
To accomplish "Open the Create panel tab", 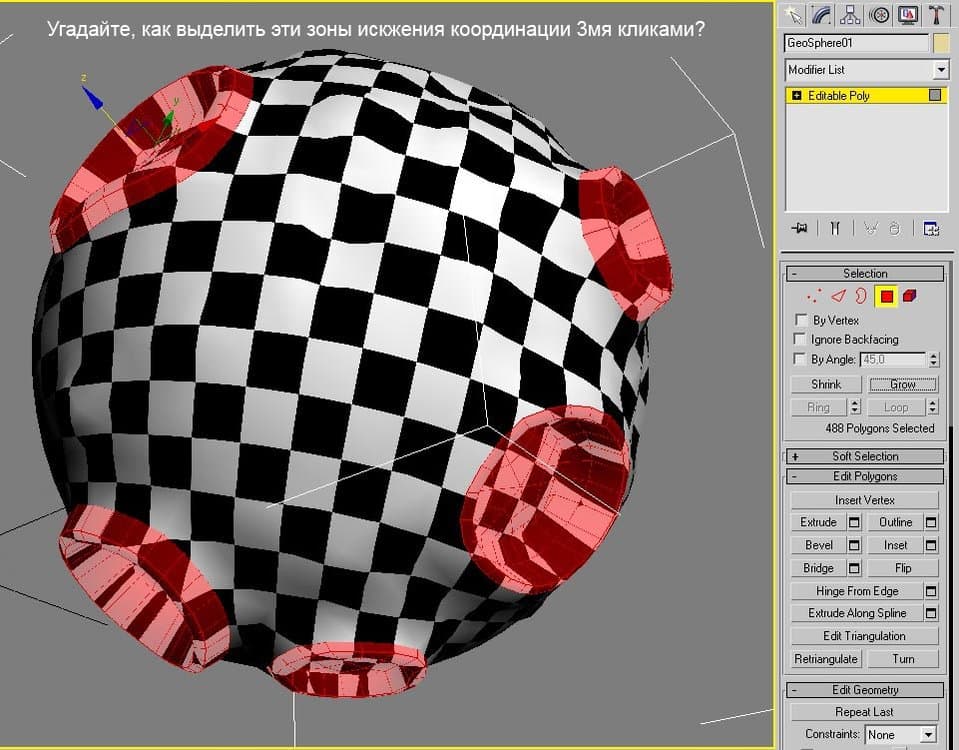I will click(x=793, y=14).
